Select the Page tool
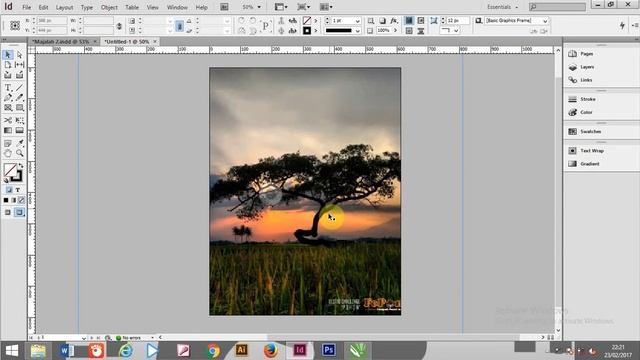This screenshot has height=360, width=640. pos(8,65)
